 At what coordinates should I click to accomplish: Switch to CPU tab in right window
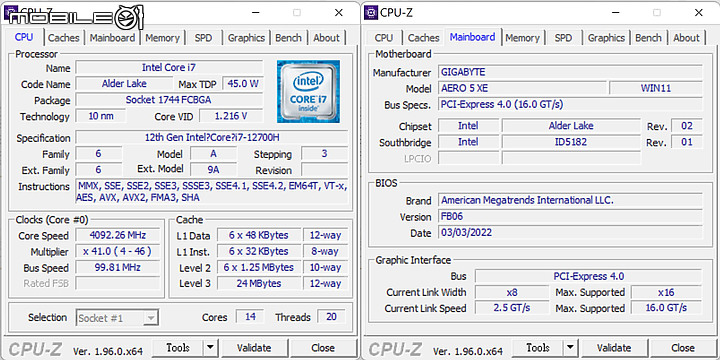pyautogui.click(x=384, y=38)
